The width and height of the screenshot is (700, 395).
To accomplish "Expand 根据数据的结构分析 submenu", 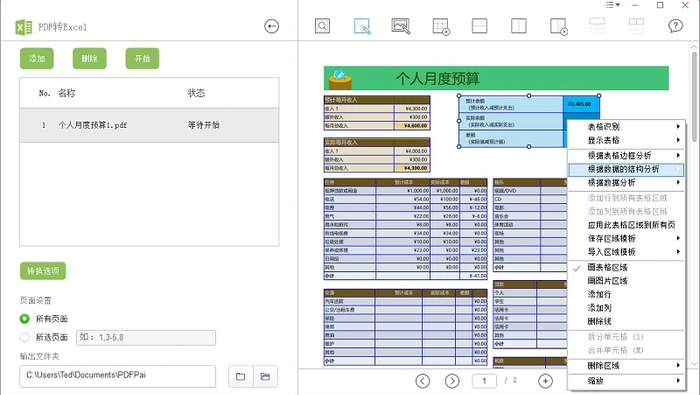I will click(626, 169).
